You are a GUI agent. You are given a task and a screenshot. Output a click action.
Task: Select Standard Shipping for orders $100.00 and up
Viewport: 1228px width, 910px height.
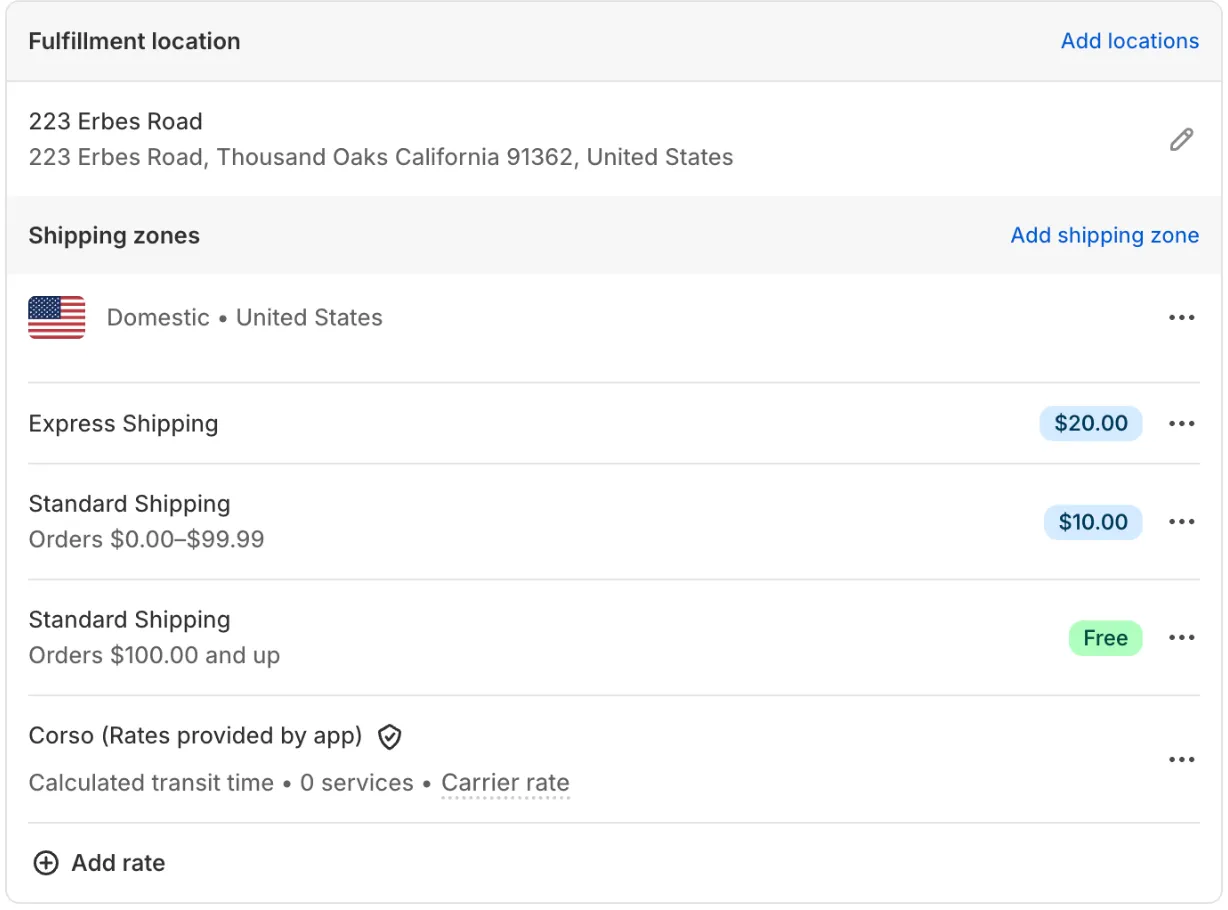coord(129,620)
